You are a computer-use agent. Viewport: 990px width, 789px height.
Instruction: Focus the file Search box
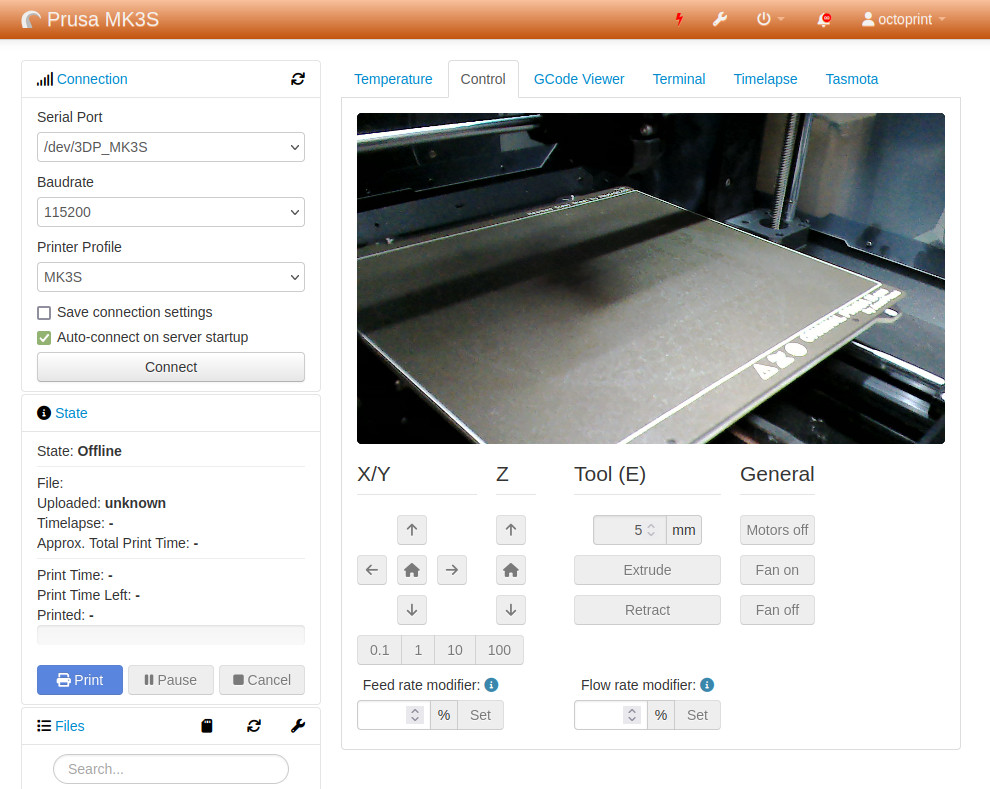(x=171, y=769)
